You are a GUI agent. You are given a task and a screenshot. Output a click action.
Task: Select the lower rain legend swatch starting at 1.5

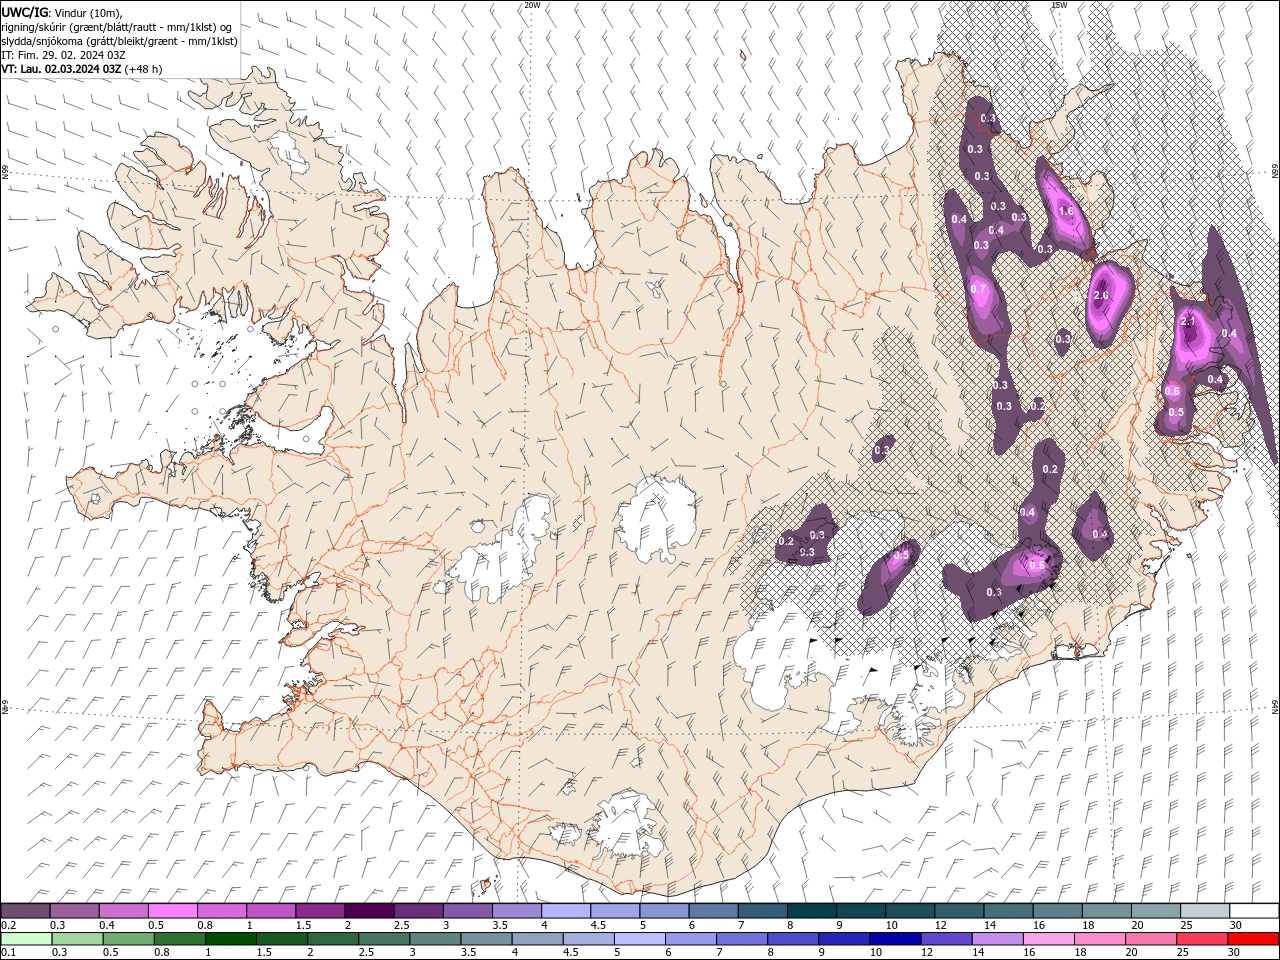coord(281,939)
